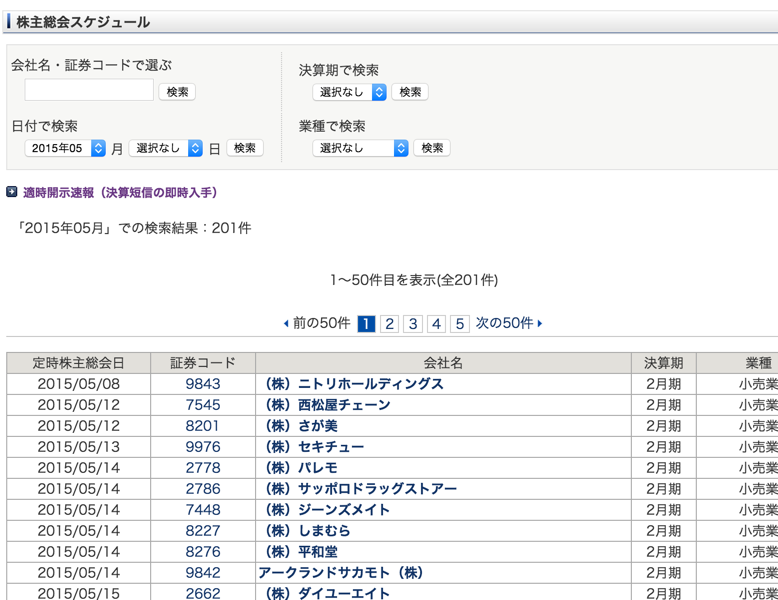Image resolution: width=778 pixels, height=600 pixels.
Task: Click the 1〜50件目を表示 text
Action: coord(414,280)
